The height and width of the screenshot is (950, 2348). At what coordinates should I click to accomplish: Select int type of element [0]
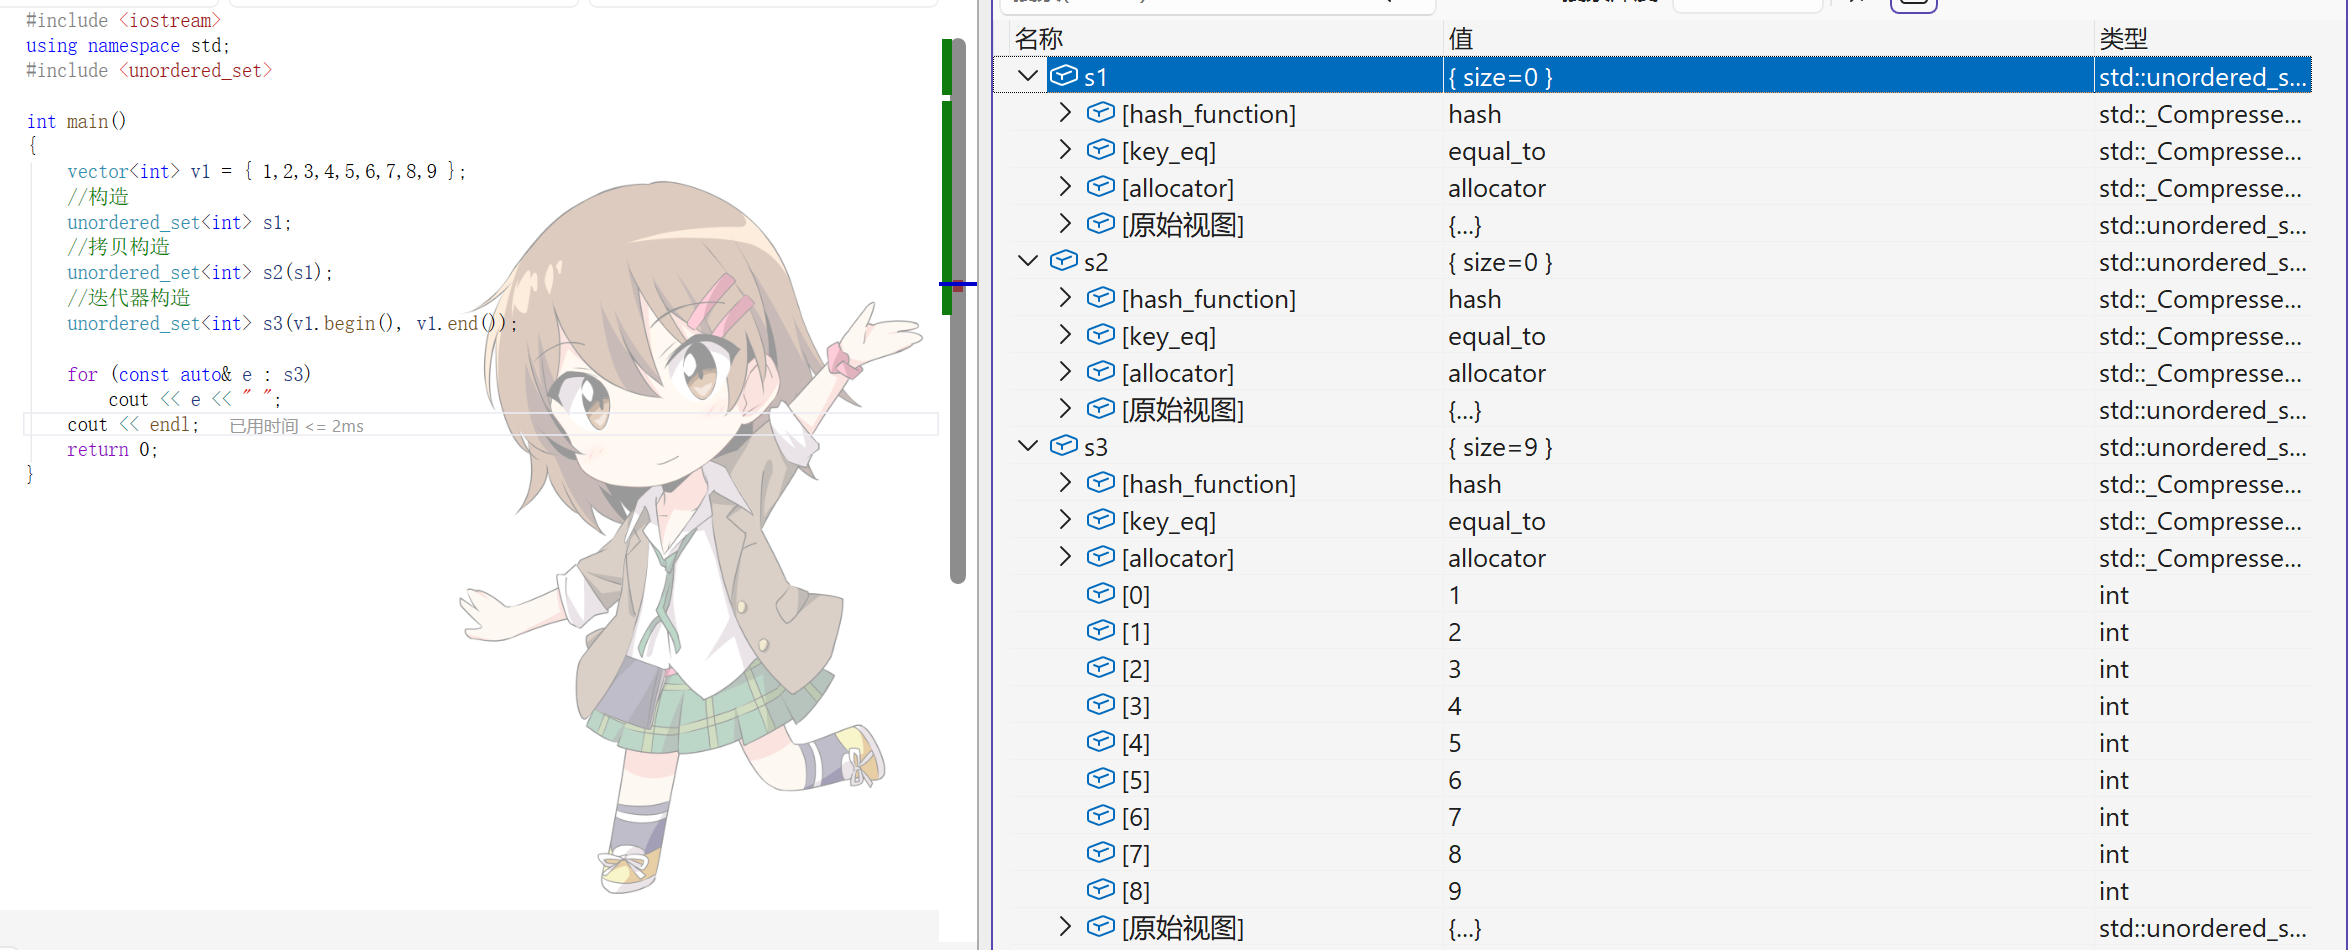pyautogui.click(x=2113, y=595)
